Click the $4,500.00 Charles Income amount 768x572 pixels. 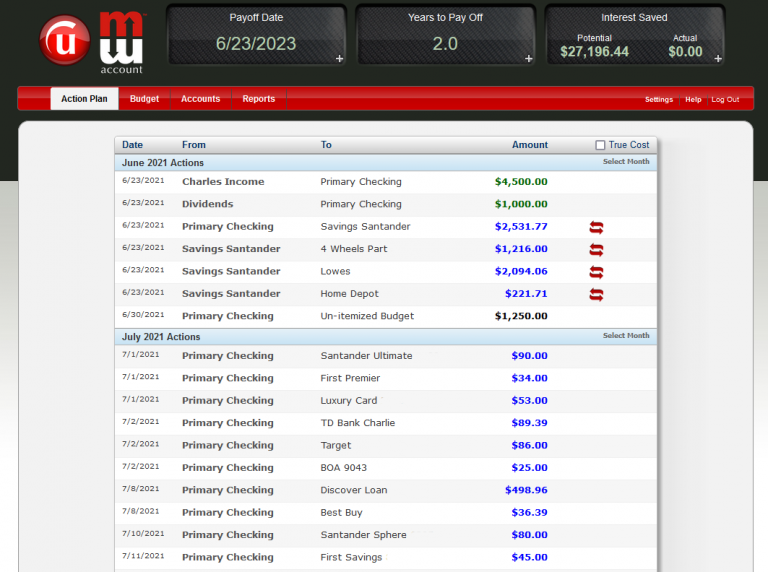pos(521,182)
